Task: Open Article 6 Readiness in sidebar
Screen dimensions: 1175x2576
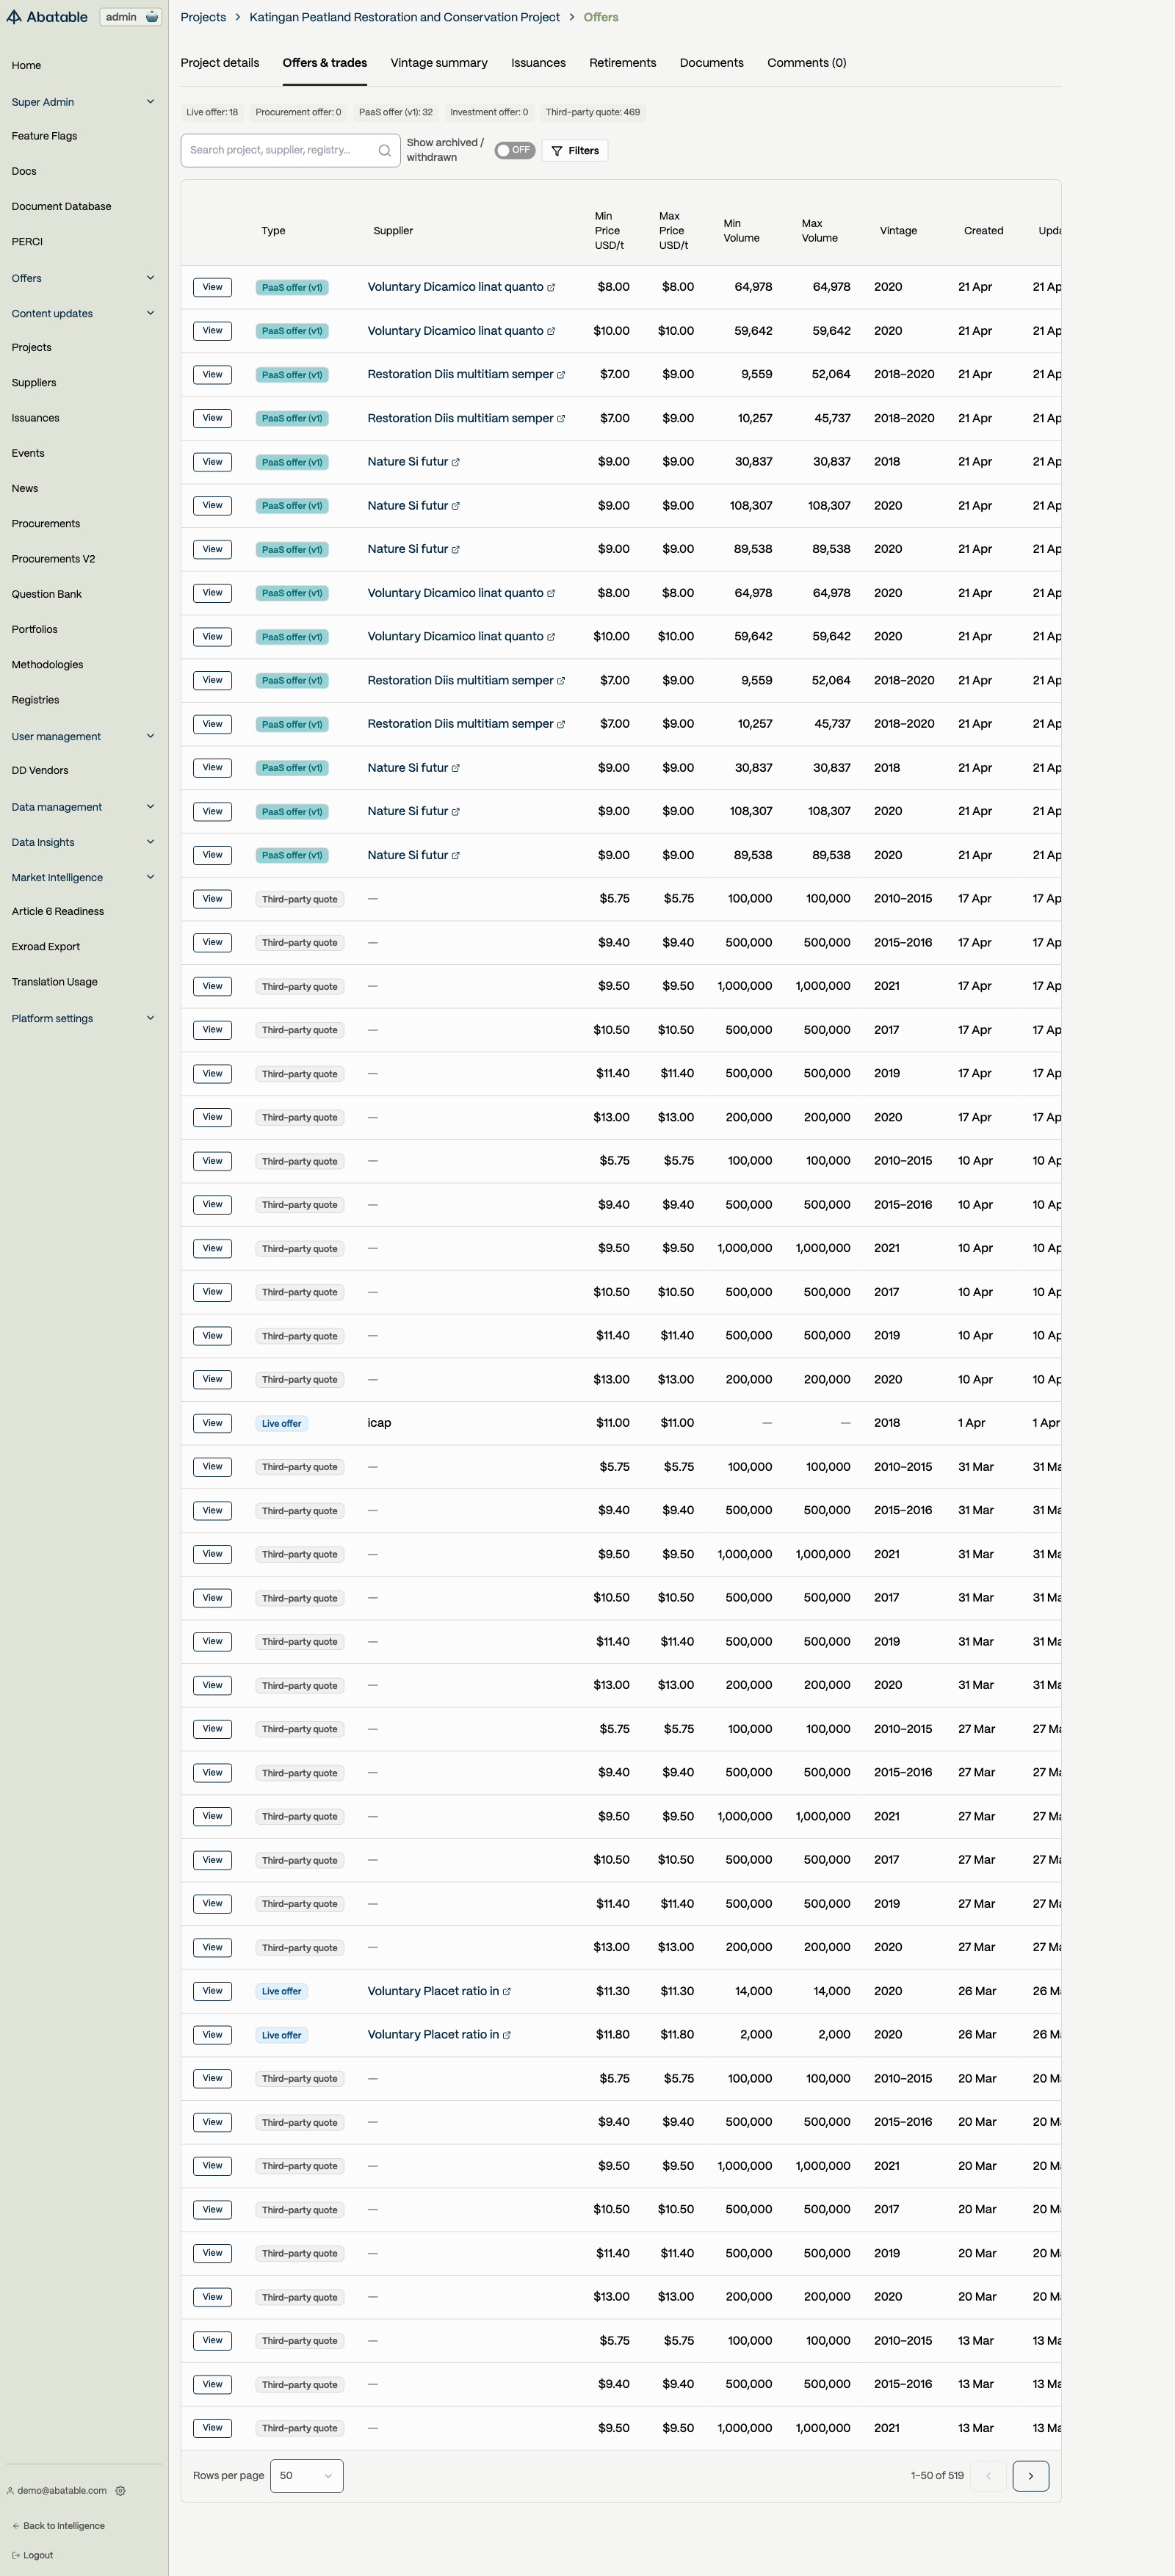Action: click(58, 912)
